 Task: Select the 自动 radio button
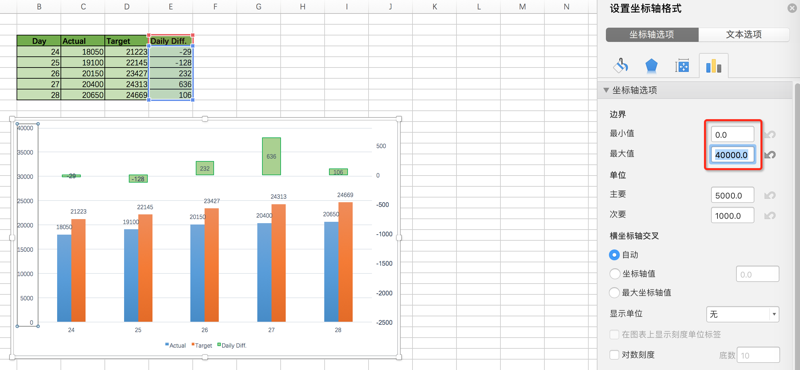(x=615, y=254)
